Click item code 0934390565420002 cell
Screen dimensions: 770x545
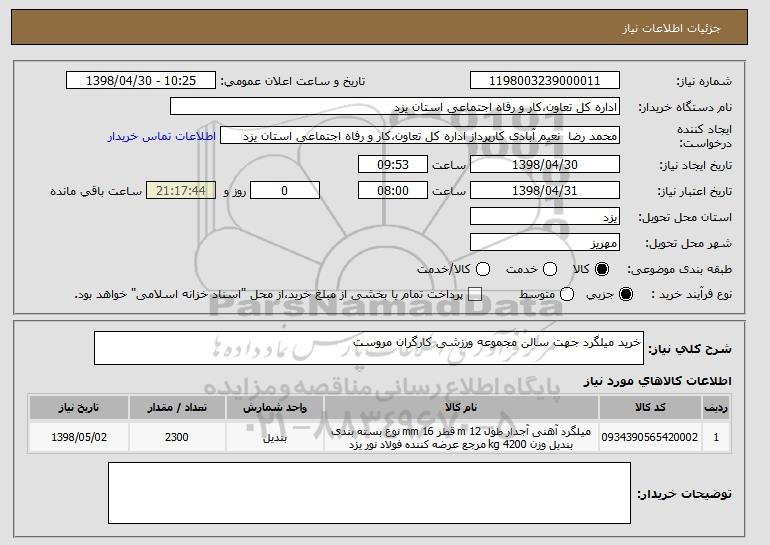[650, 437]
